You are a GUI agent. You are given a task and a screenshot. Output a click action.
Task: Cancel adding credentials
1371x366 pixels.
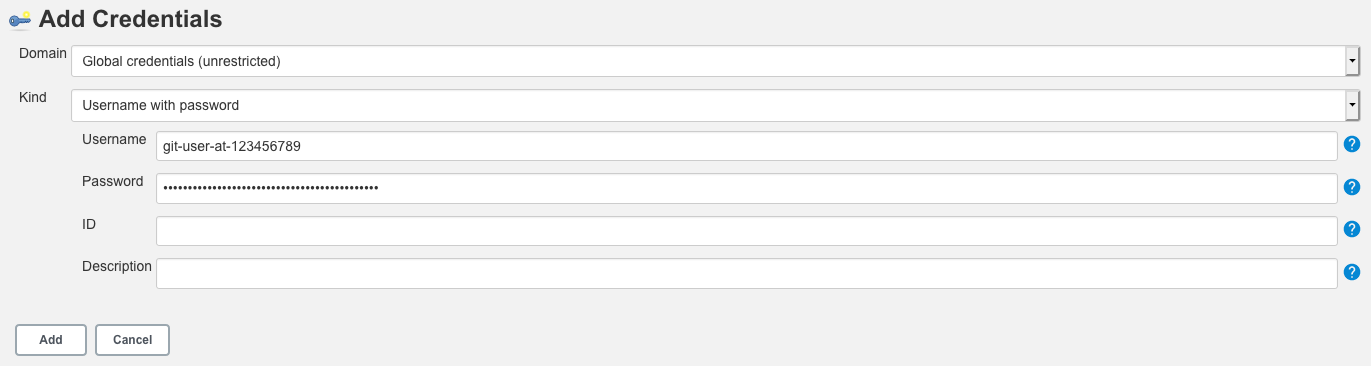pyautogui.click(x=132, y=340)
